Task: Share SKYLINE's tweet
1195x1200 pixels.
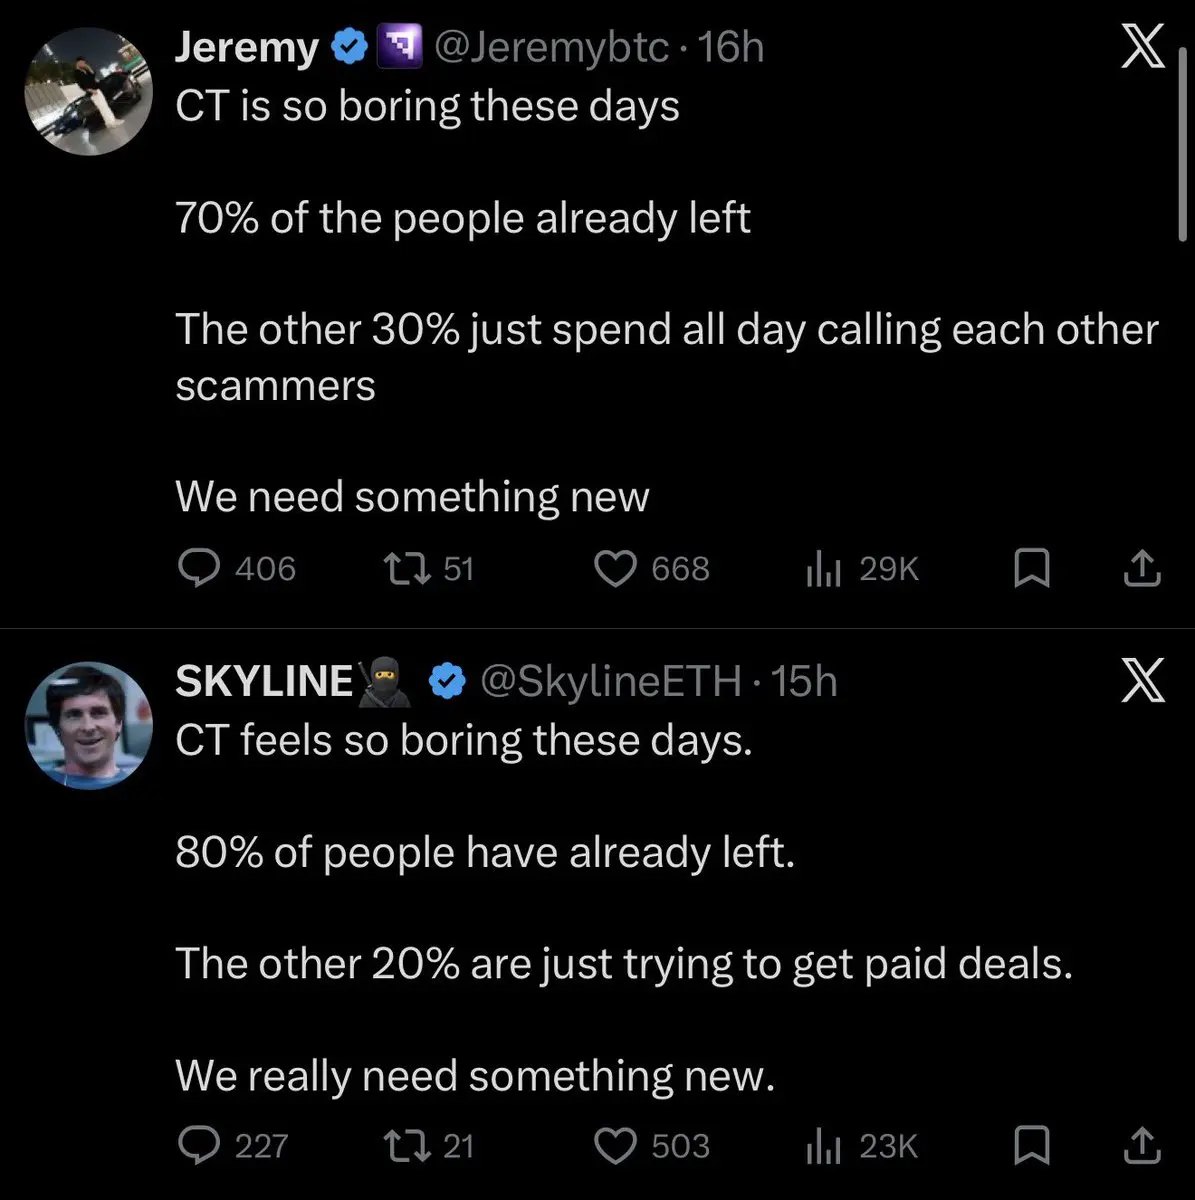Action: coord(1142,1146)
